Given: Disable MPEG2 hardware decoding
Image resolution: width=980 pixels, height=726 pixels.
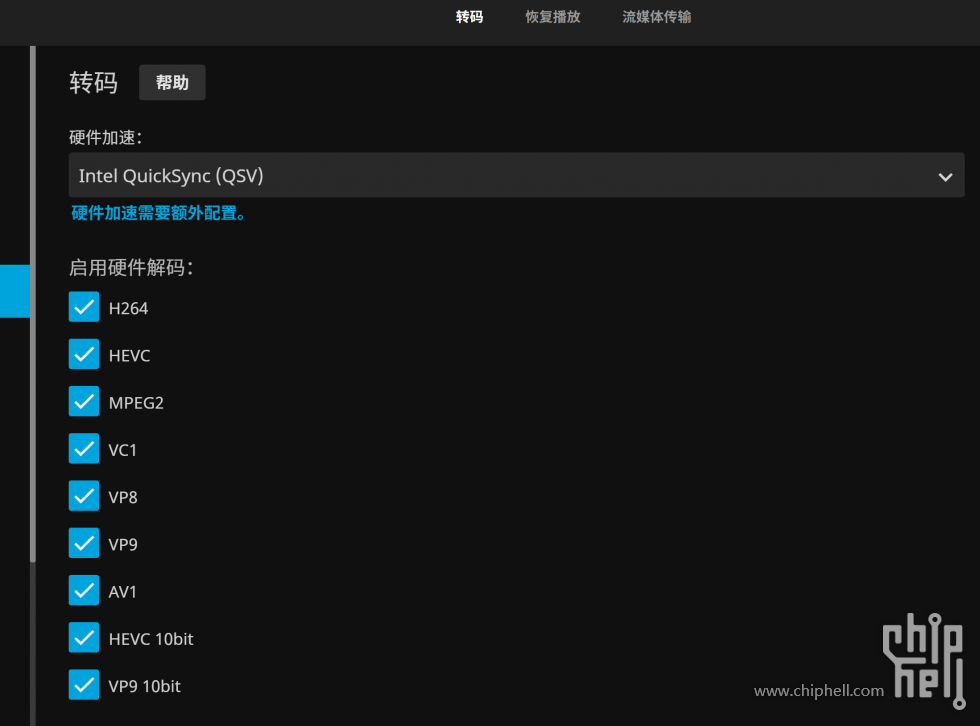Looking at the screenshot, I should (x=84, y=401).
